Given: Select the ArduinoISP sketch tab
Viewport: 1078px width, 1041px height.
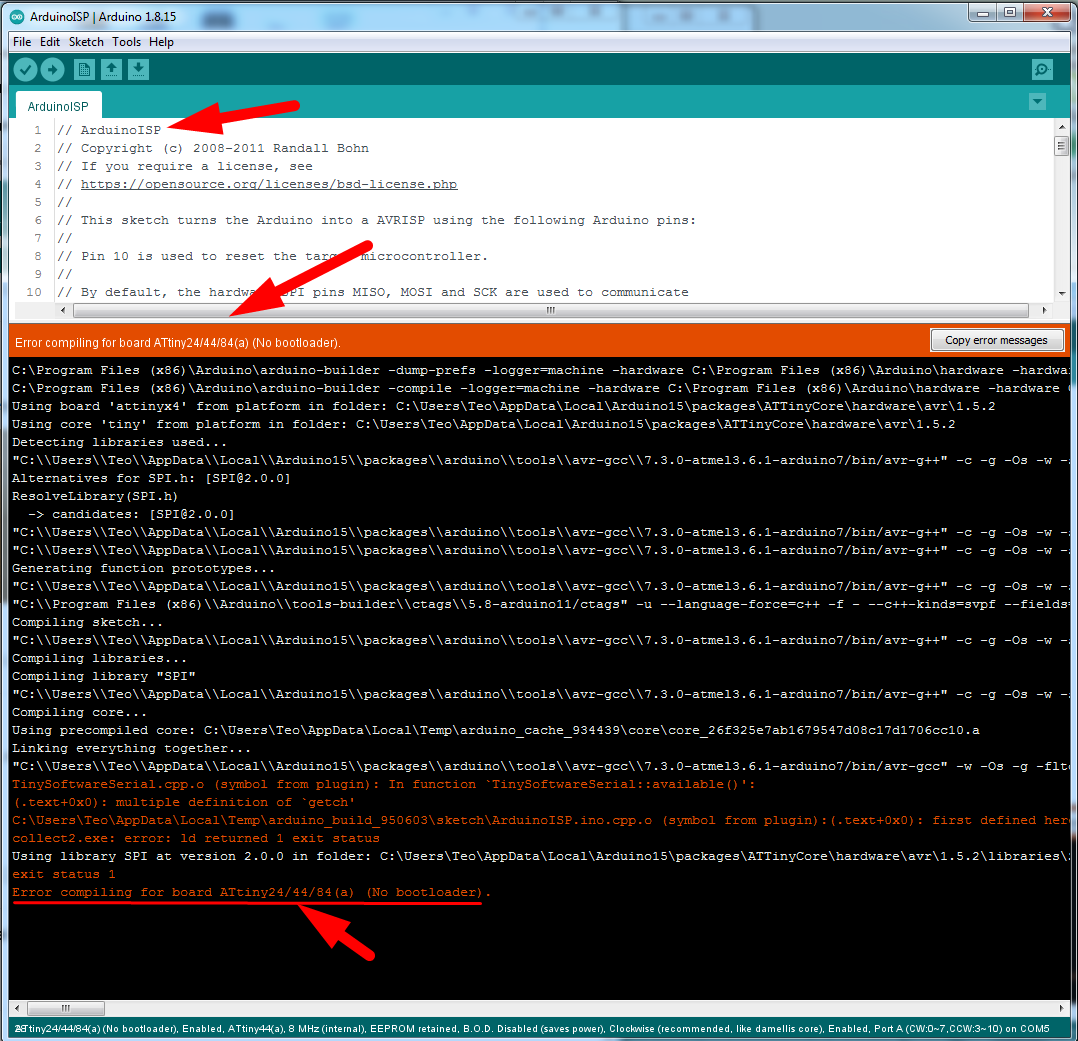Looking at the screenshot, I should [58, 106].
